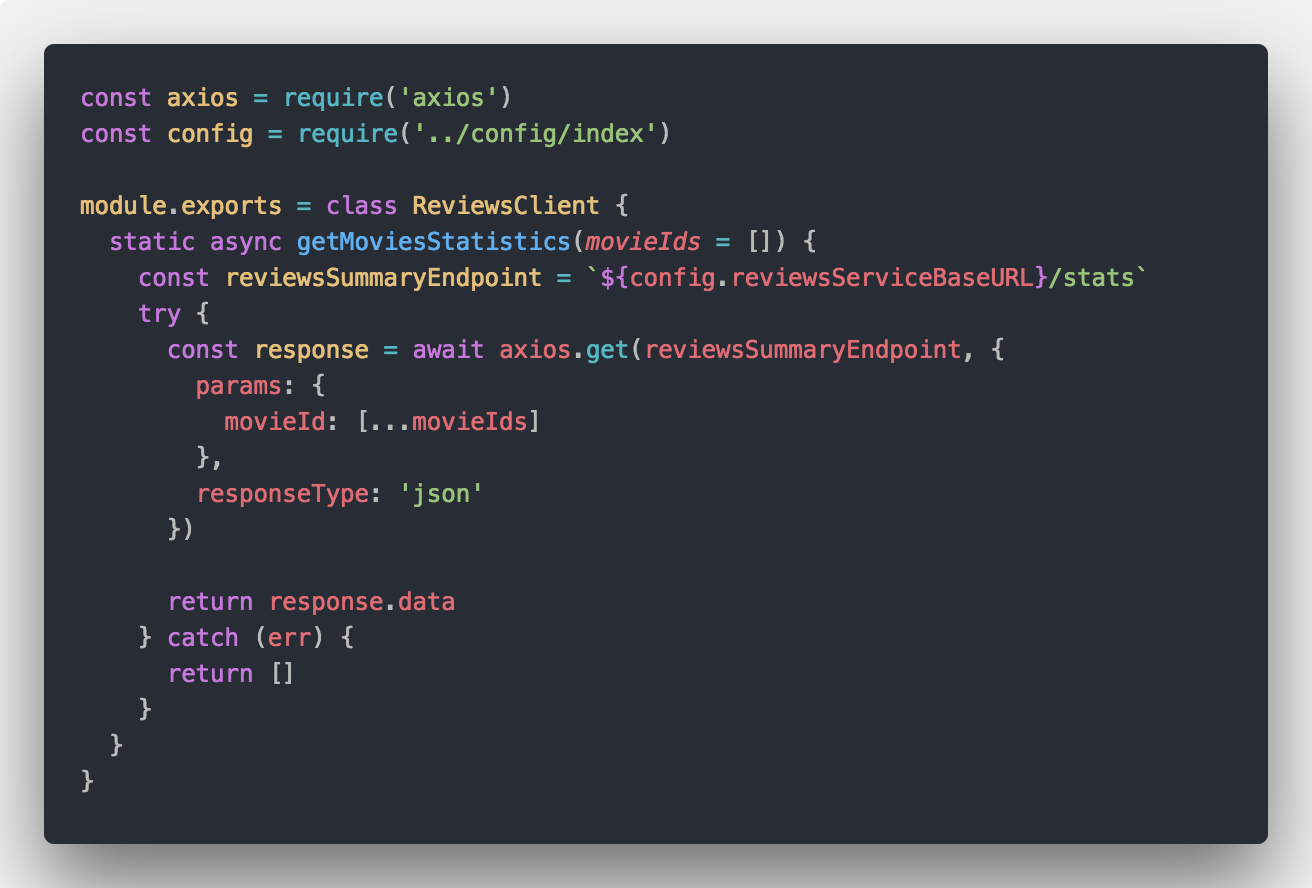Click the 'json' string value
This screenshot has width=1312, height=888.
click(x=442, y=494)
